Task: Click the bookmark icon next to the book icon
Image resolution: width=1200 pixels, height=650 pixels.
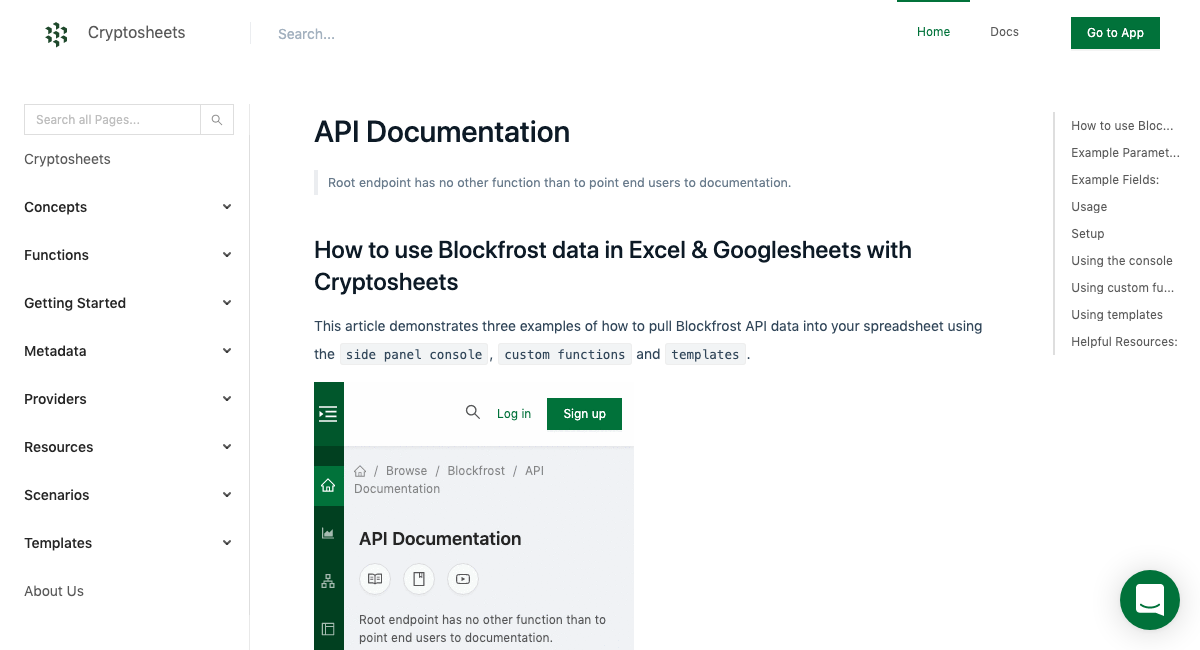Action: tap(418, 579)
